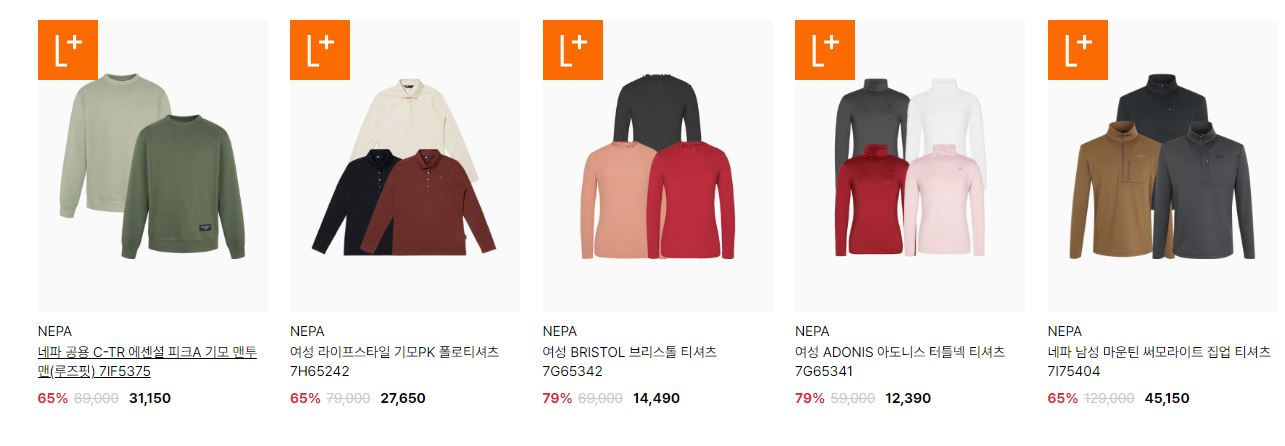Click the 31,150 sale price
This screenshot has width=1285, height=446.
(x=150, y=398)
